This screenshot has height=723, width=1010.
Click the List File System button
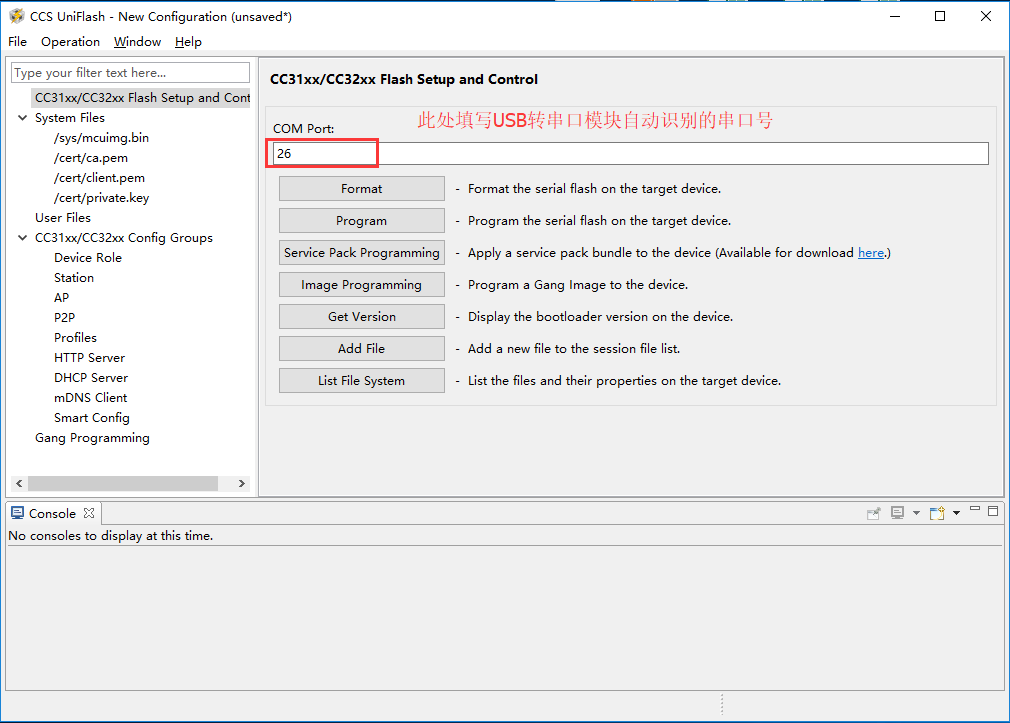[x=361, y=381]
